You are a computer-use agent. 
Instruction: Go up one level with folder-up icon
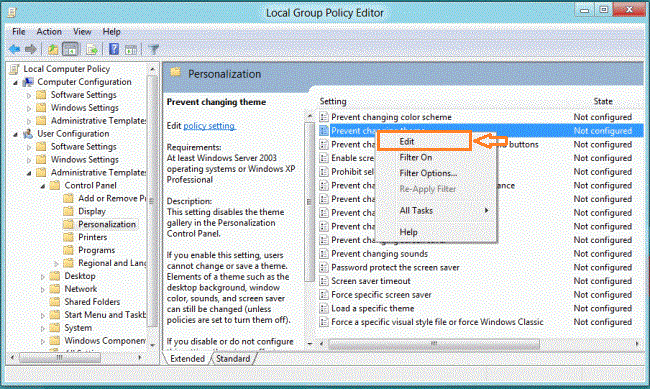click(x=53, y=49)
